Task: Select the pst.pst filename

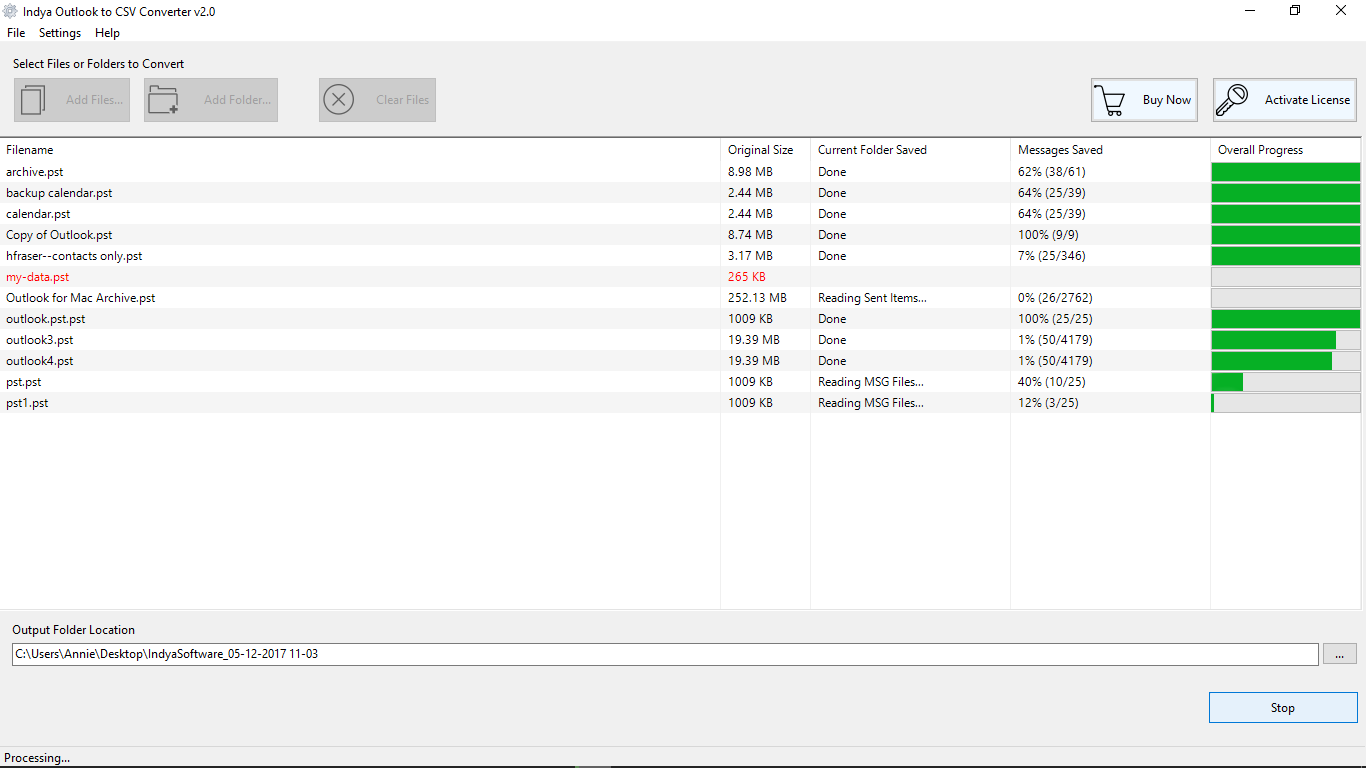Action: tap(24, 382)
